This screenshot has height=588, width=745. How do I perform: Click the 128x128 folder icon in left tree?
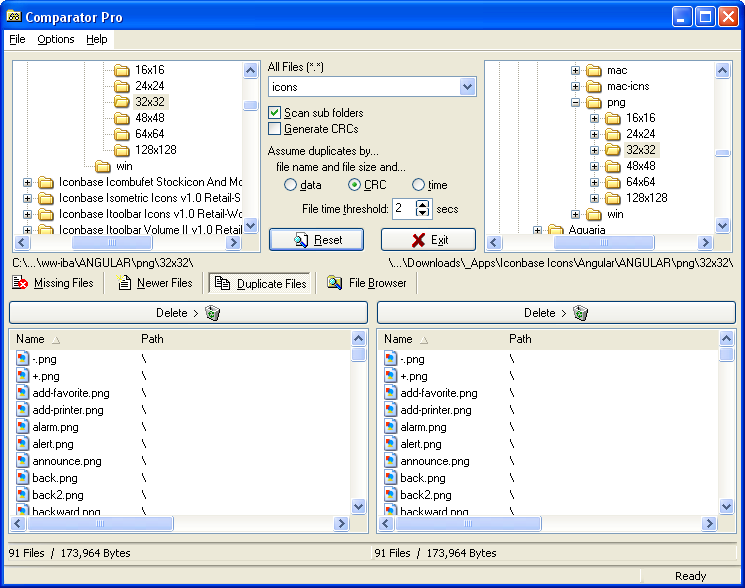click(x=122, y=151)
